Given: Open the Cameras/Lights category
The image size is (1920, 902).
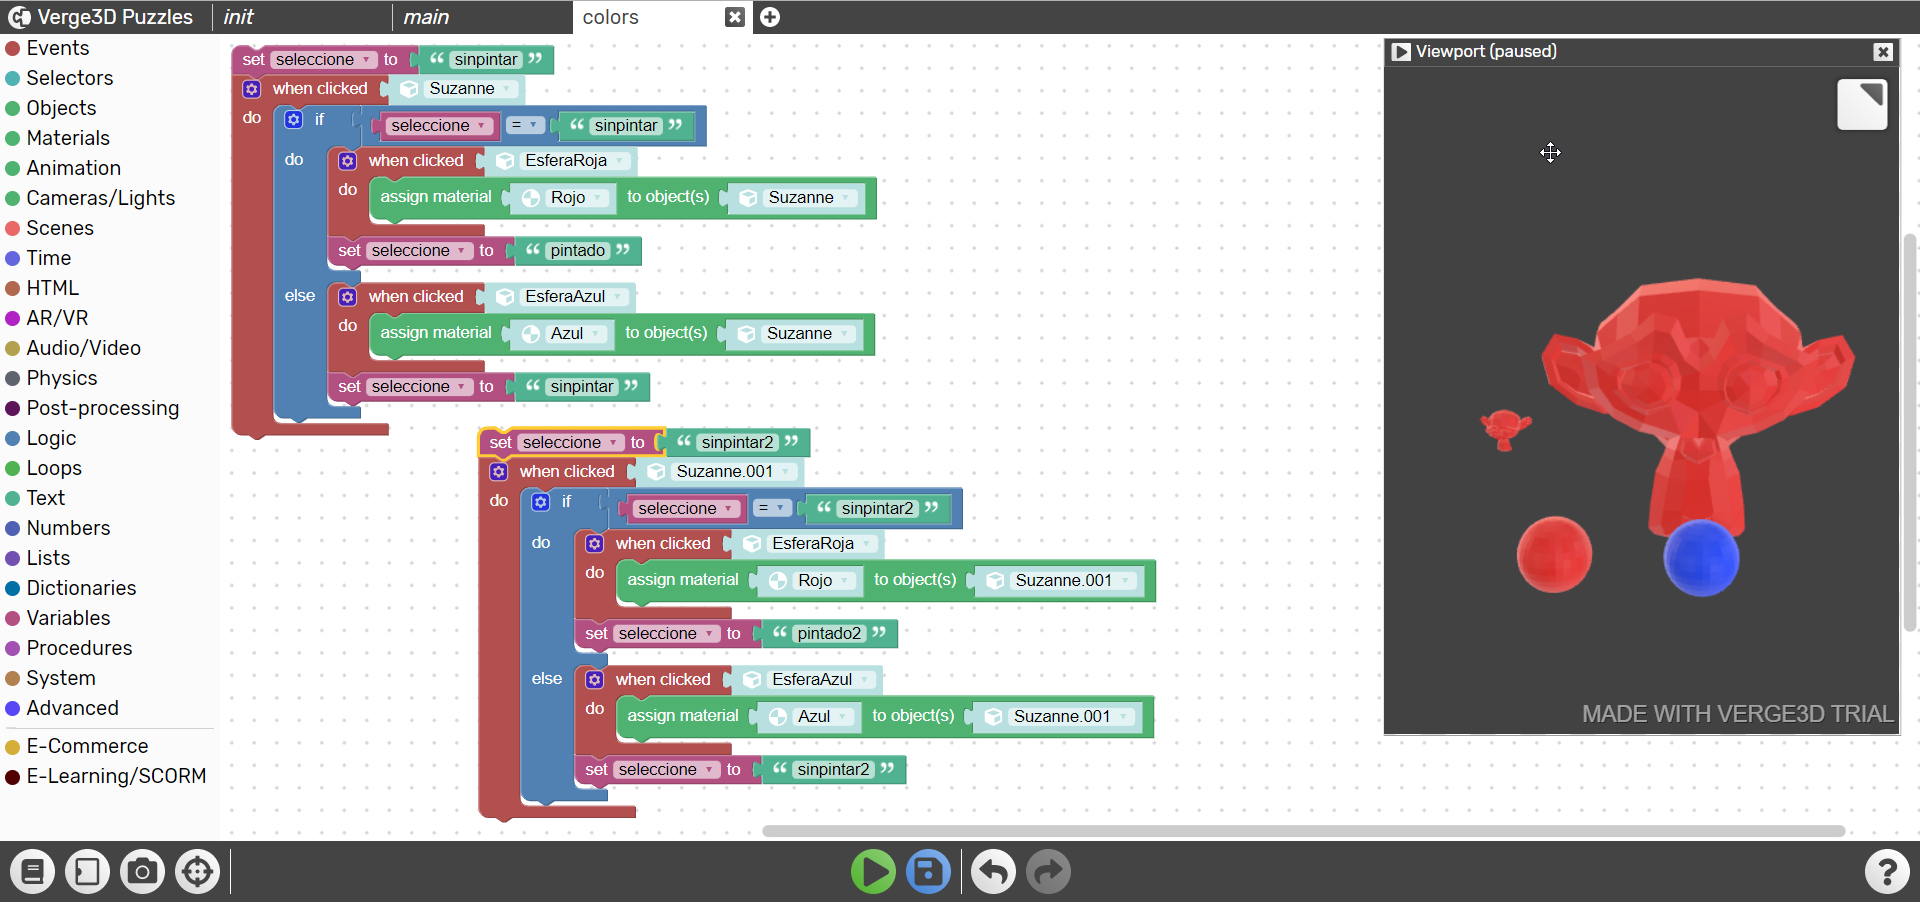Looking at the screenshot, I should [x=100, y=198].
